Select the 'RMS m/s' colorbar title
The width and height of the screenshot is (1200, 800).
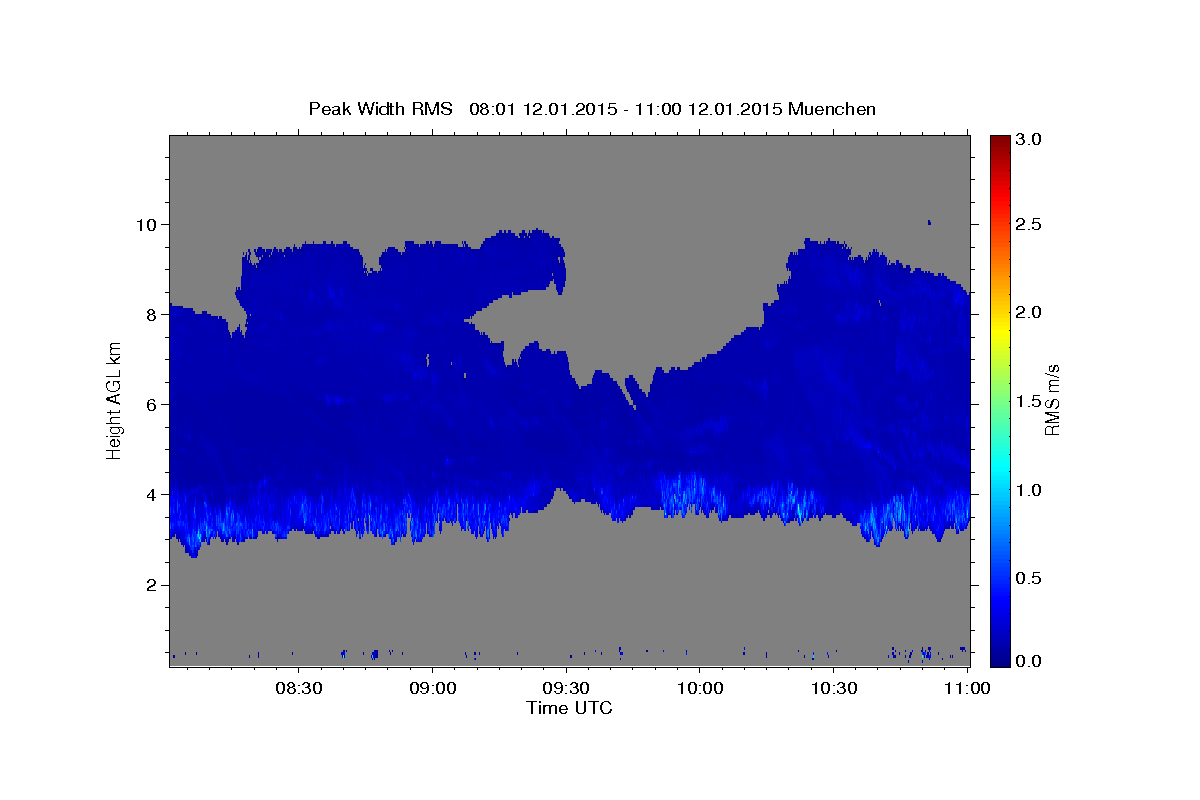point(1052,400)
